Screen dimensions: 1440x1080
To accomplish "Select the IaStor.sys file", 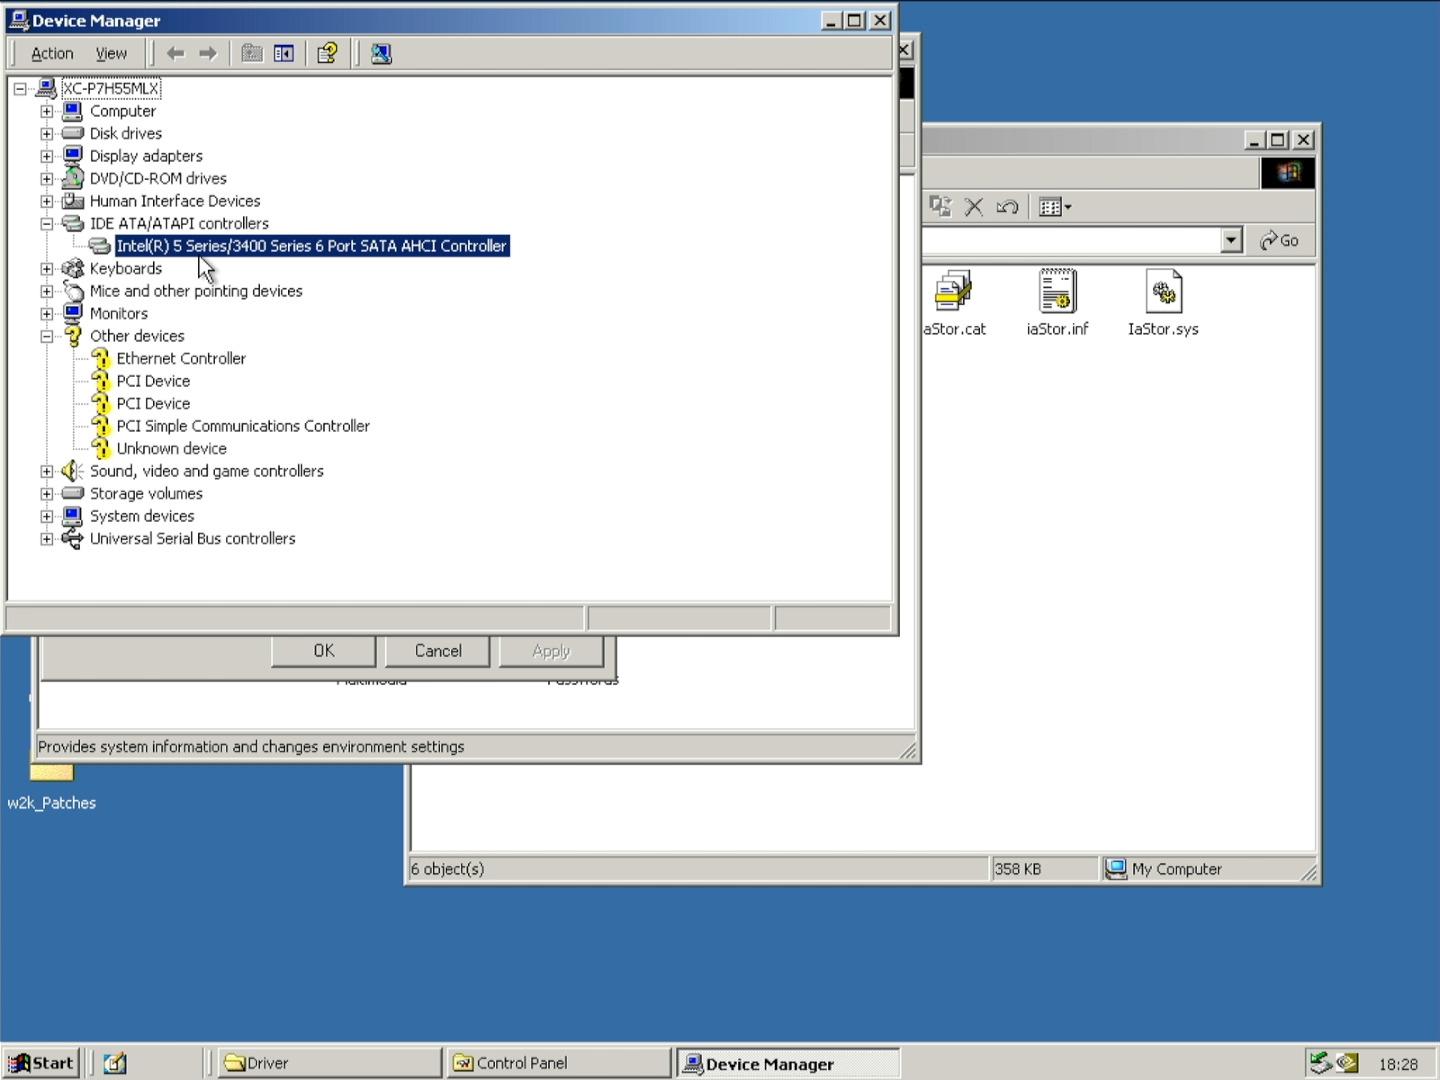I will click(1163, 303).
